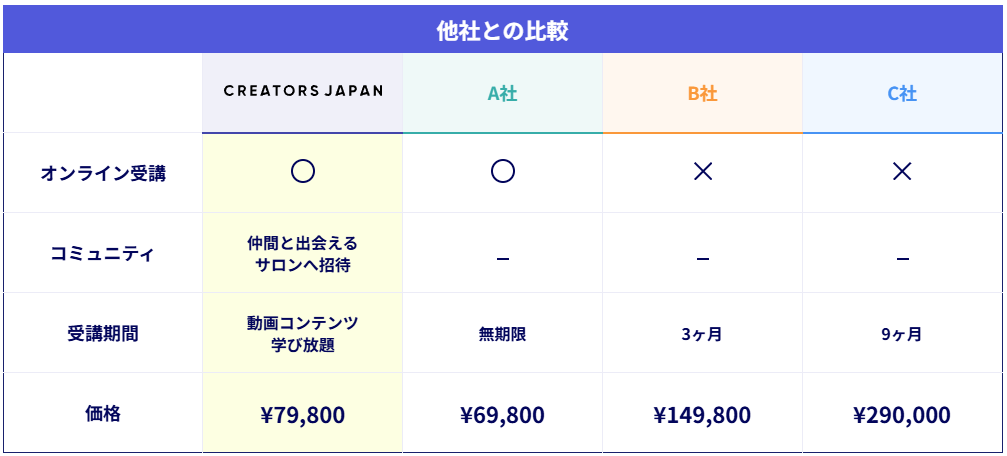Click the cross icon in C社 column
The height and width of the screenshot is (456, 1007).
pos(902,172)
